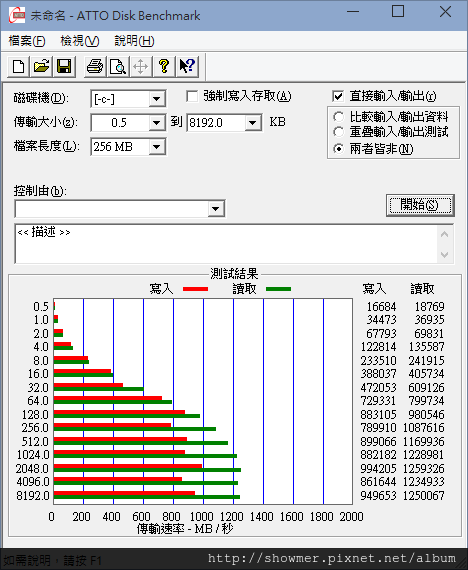Click the yellow question mark About icon
The width and height of the screenshot is (468, 570).
click(x=164, y=67)
